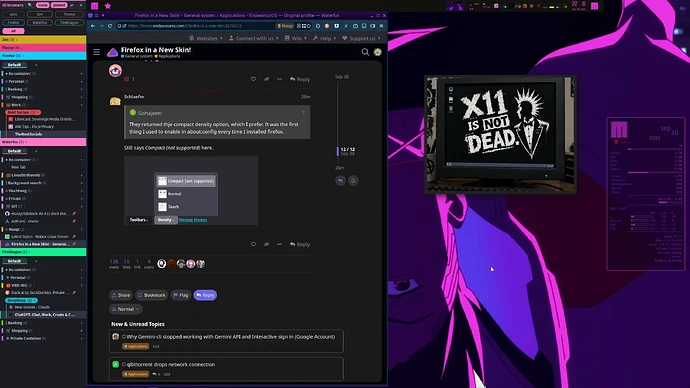Select the 'Waterfox' browser filter pill
The height and width of the screenshot is (388, 690).
tap(40, 22)
